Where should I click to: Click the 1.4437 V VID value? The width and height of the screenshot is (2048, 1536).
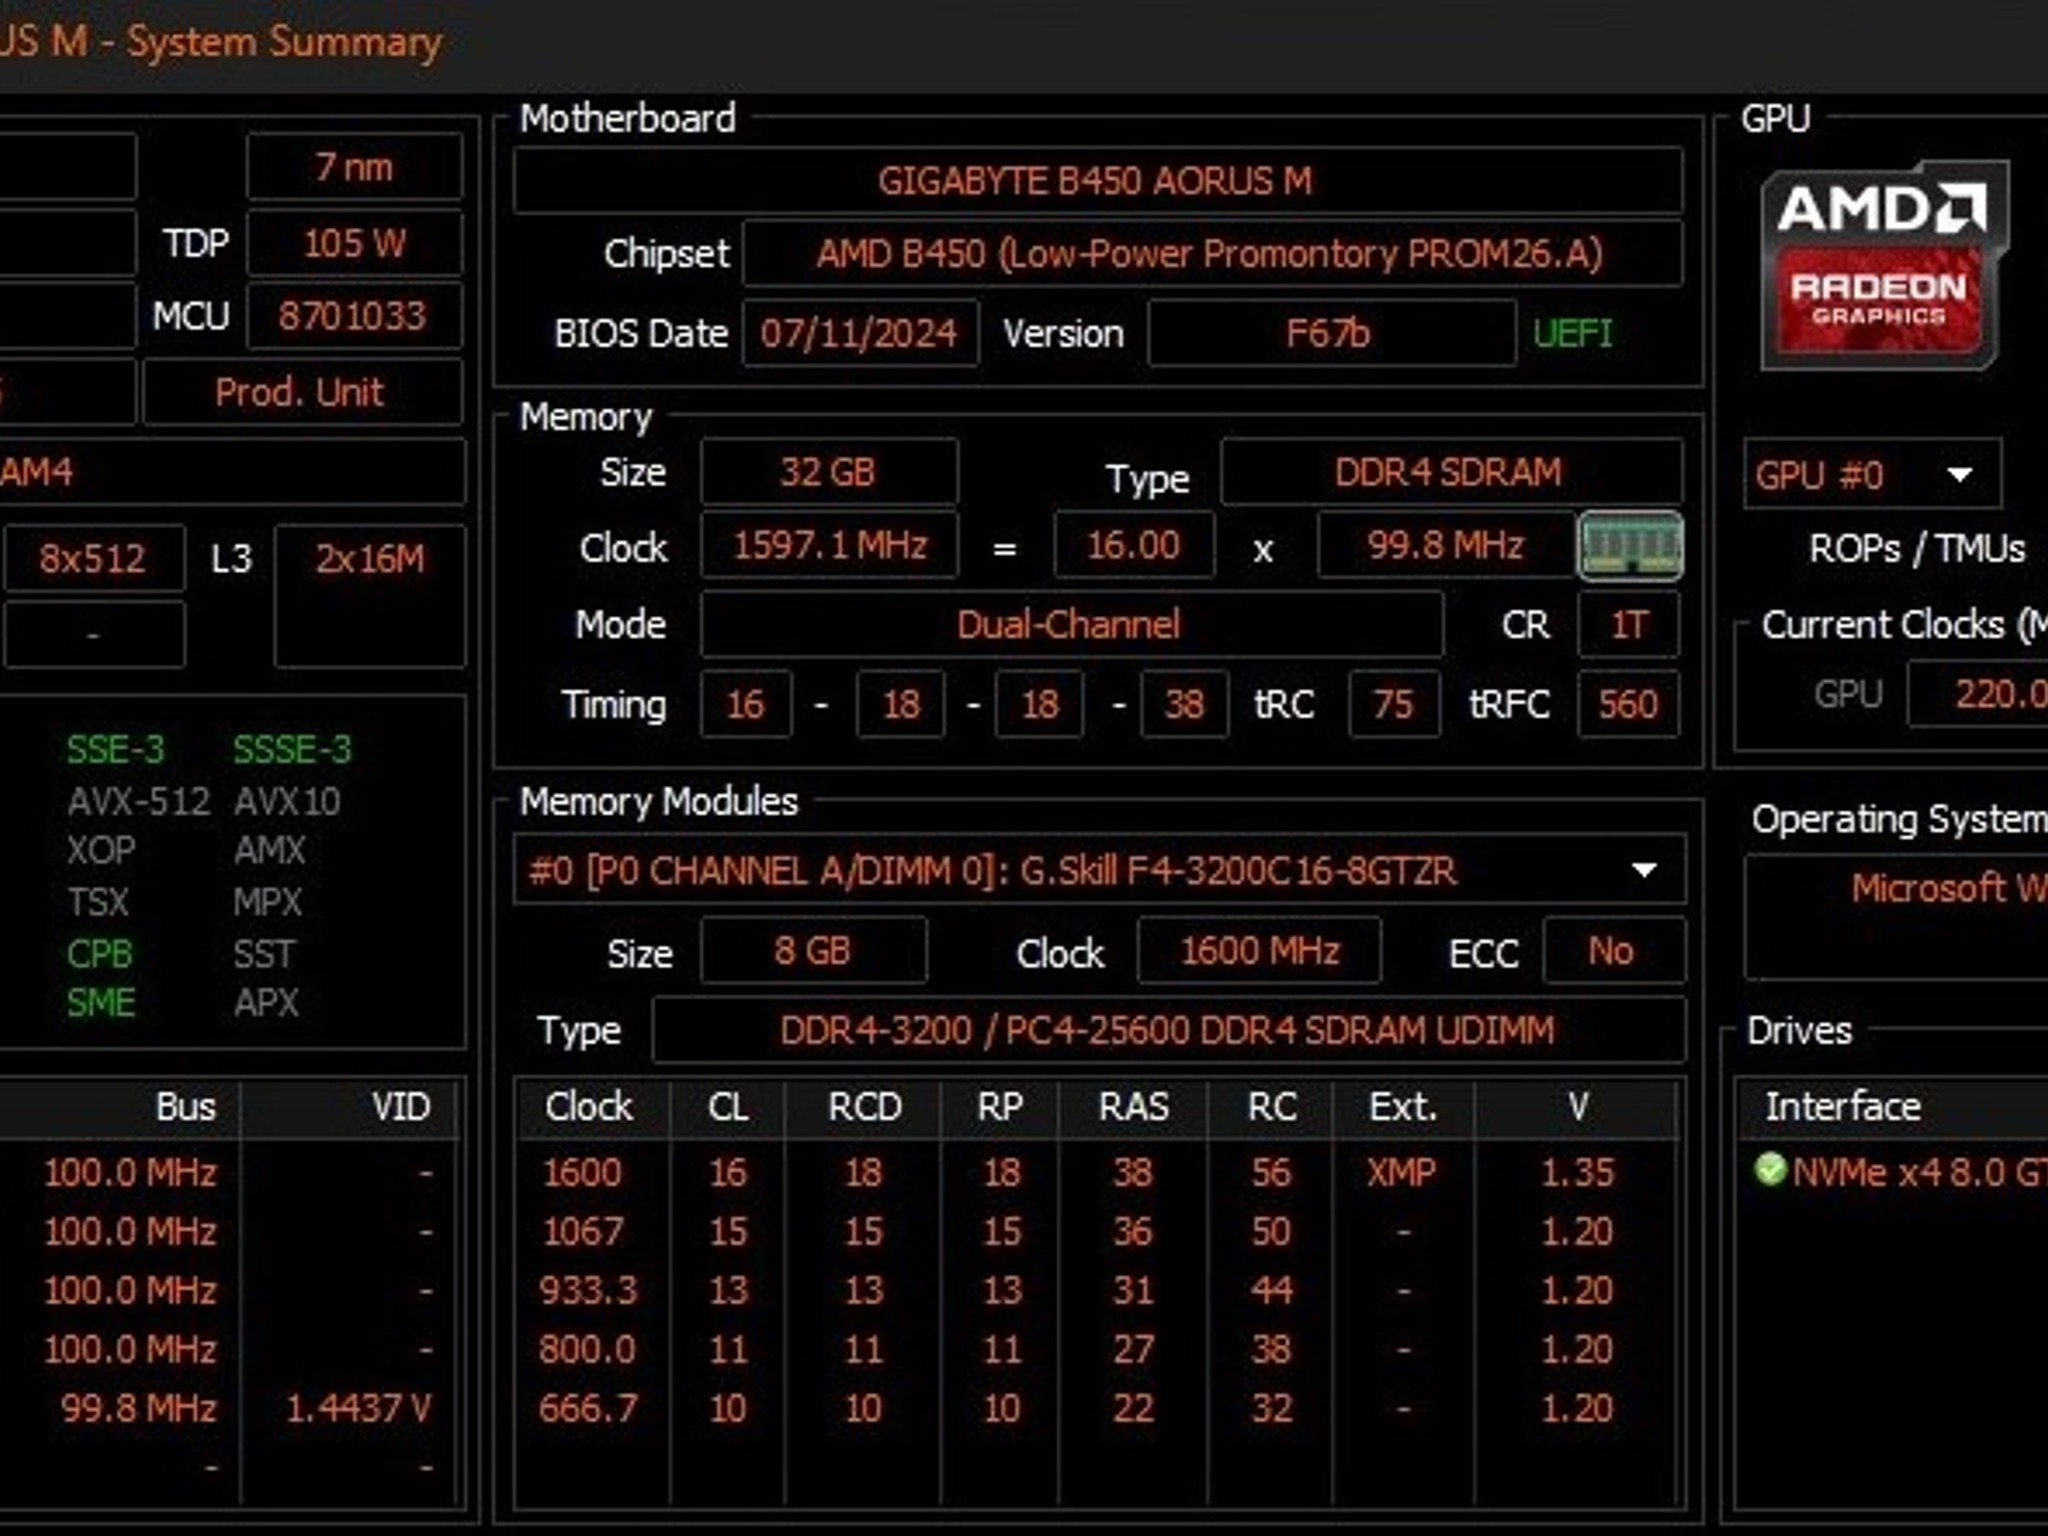[x=358, y=1408]
